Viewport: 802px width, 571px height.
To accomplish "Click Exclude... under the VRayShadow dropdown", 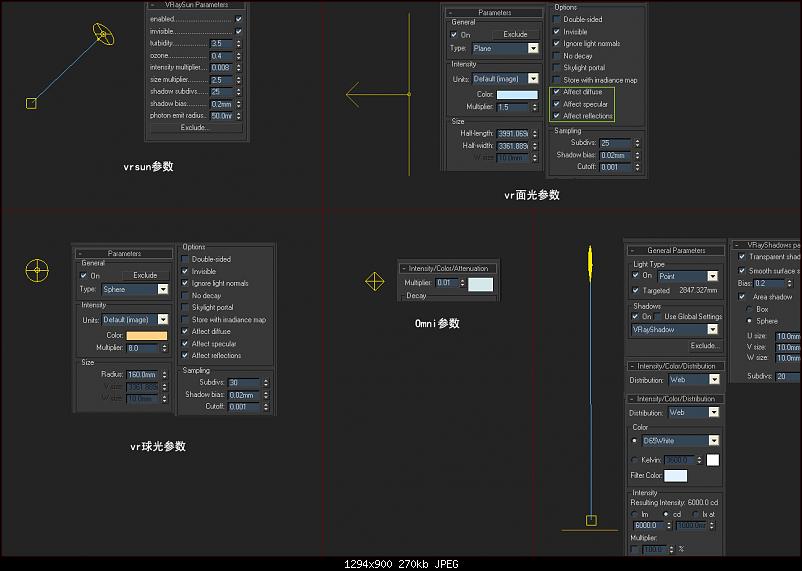I will pos(704,346).
